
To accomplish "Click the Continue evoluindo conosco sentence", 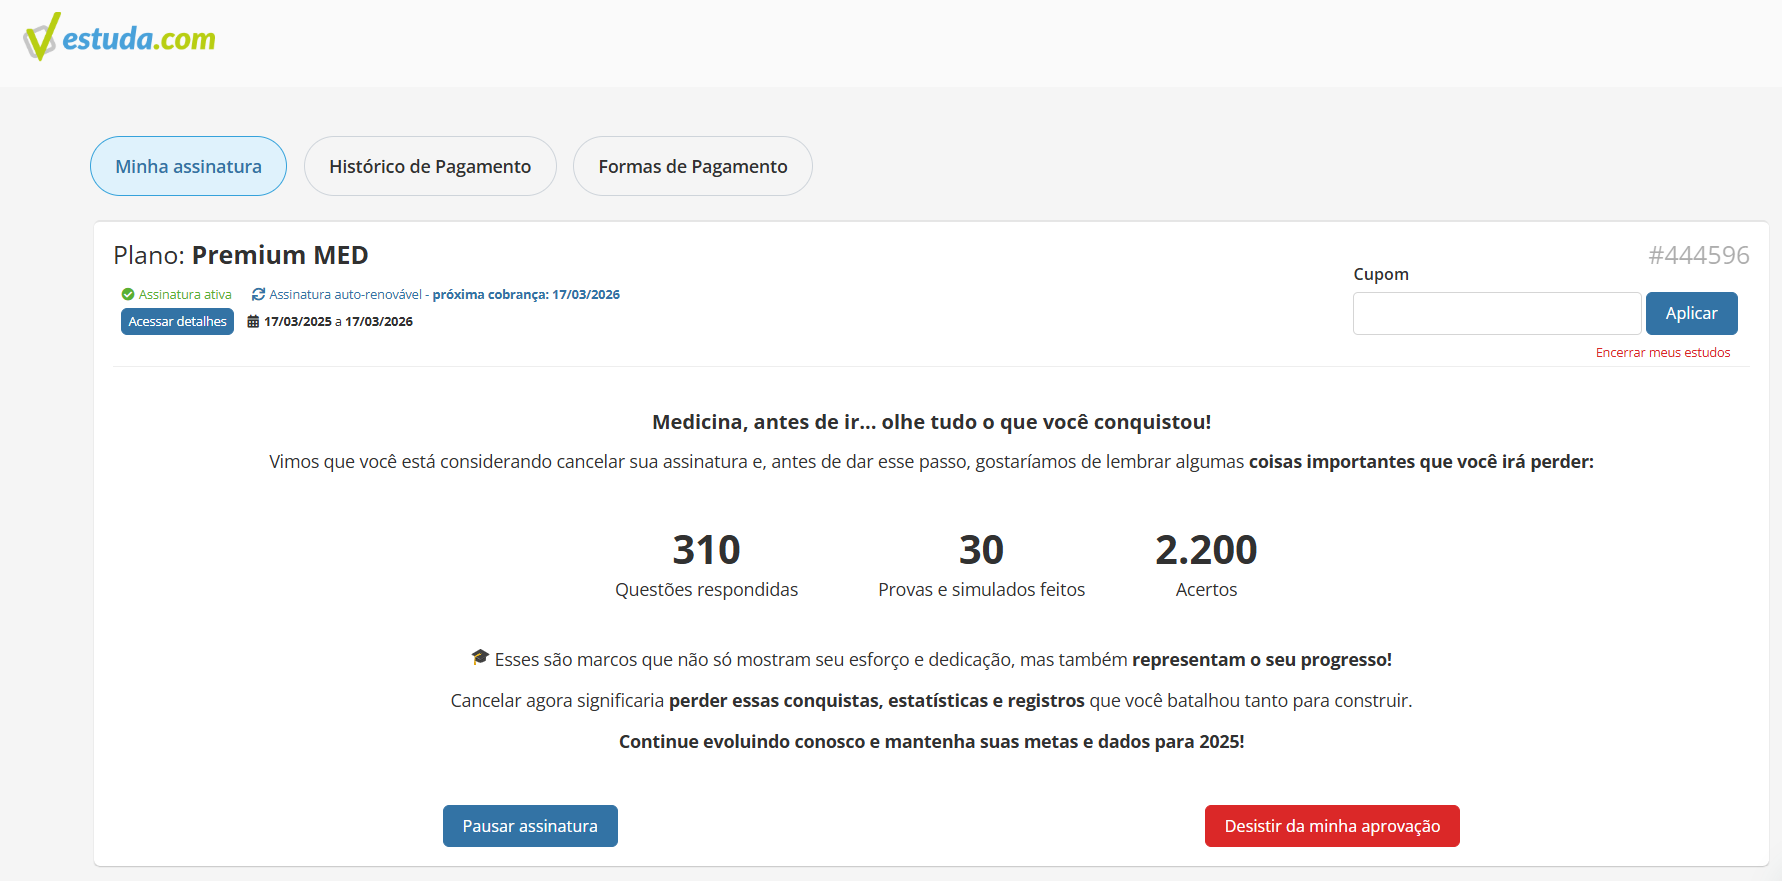I will (x=931, y=741).
